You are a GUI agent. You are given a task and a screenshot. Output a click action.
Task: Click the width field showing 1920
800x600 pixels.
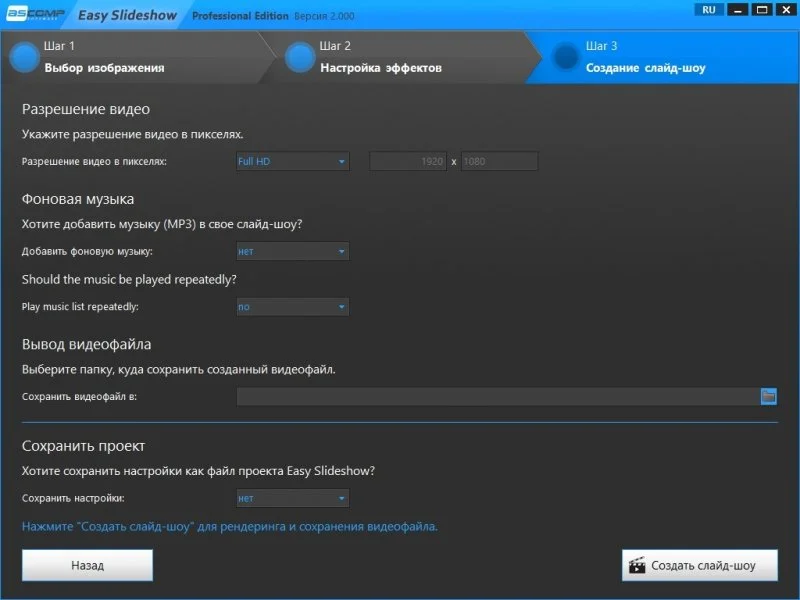[x=408, y=162]
